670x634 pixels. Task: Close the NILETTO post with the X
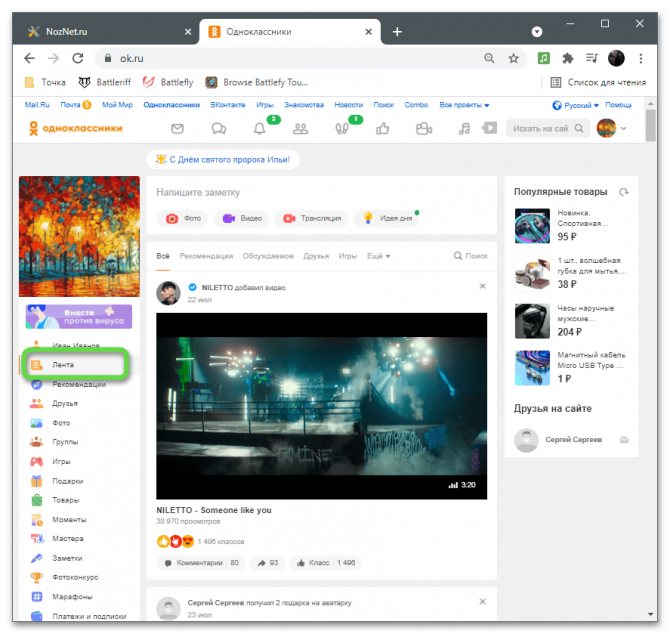(482, 286)
